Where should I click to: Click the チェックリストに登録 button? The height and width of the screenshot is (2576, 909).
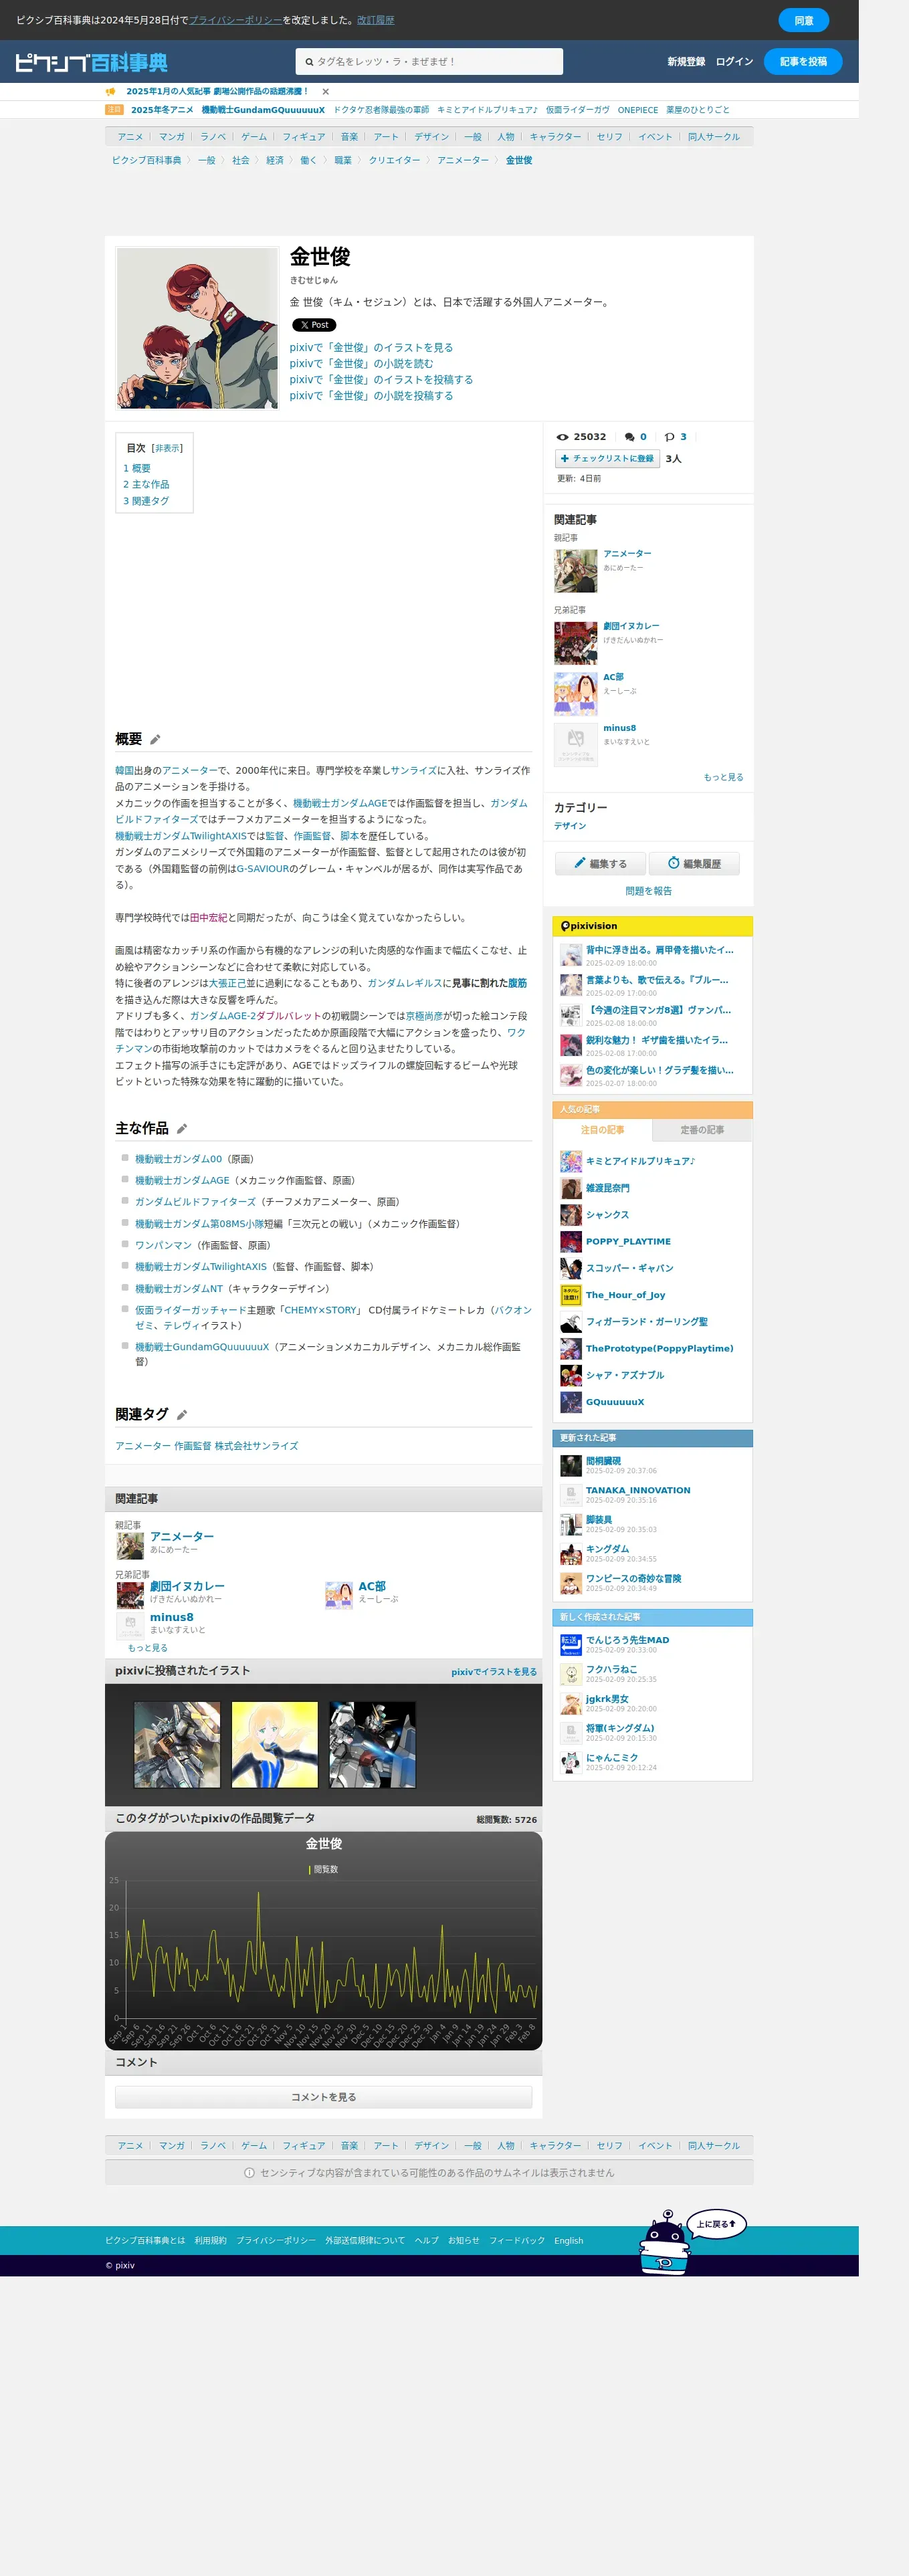[607, 459]
